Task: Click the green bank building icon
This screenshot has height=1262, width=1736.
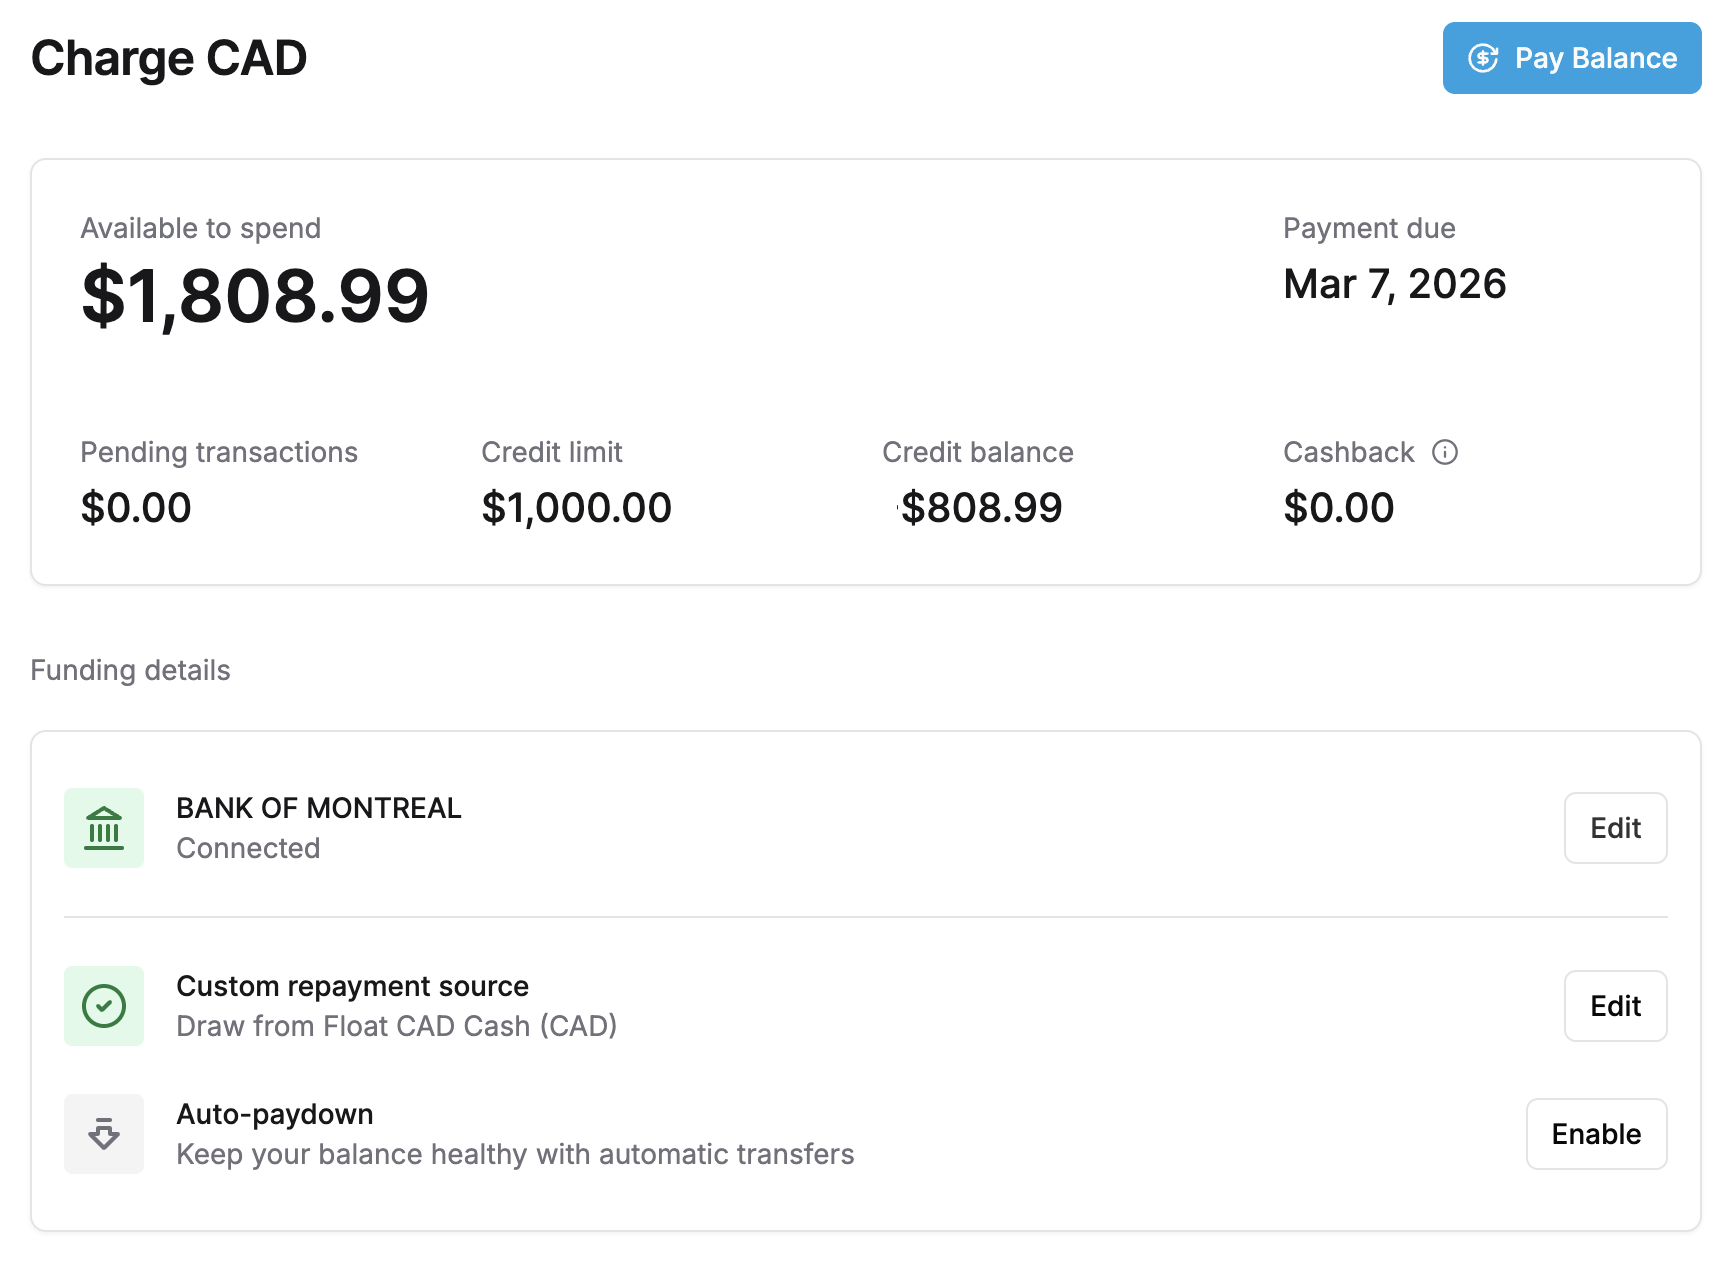Action: pyautogui.click(x=104, y=828)
